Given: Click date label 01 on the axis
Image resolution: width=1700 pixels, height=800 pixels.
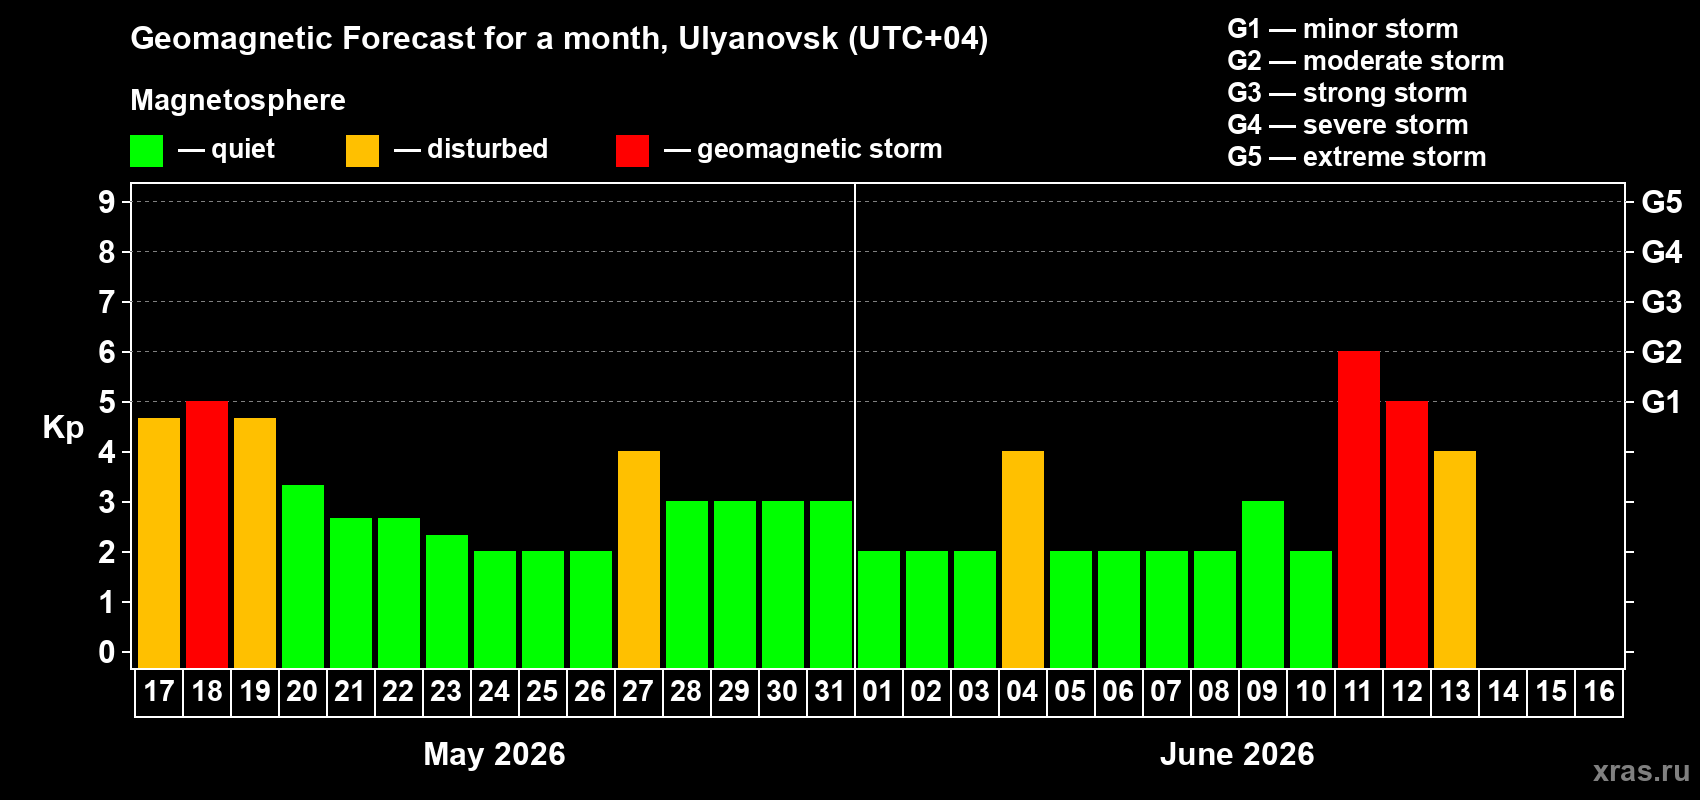Looking at the screenshot, I should [x=878, y=691].
